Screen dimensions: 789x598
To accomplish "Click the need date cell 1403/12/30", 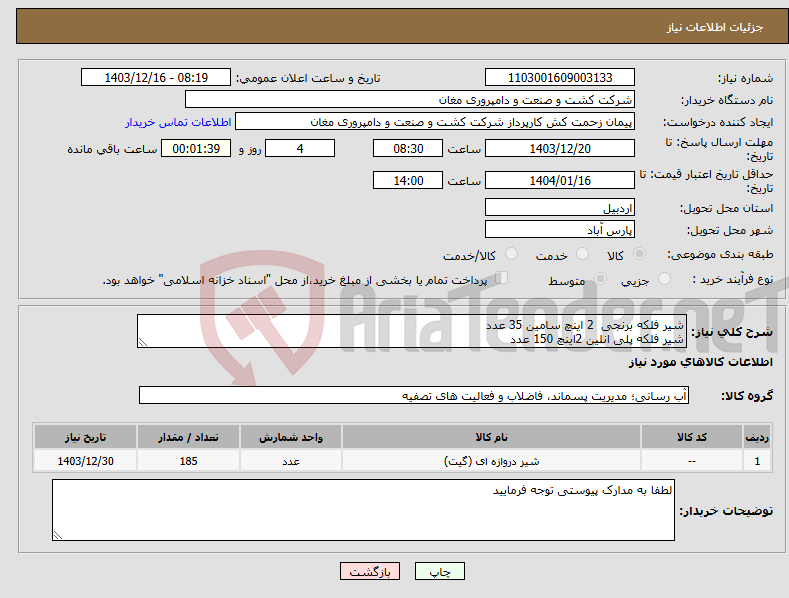I will pyautogui.click(x=85, y=461).
